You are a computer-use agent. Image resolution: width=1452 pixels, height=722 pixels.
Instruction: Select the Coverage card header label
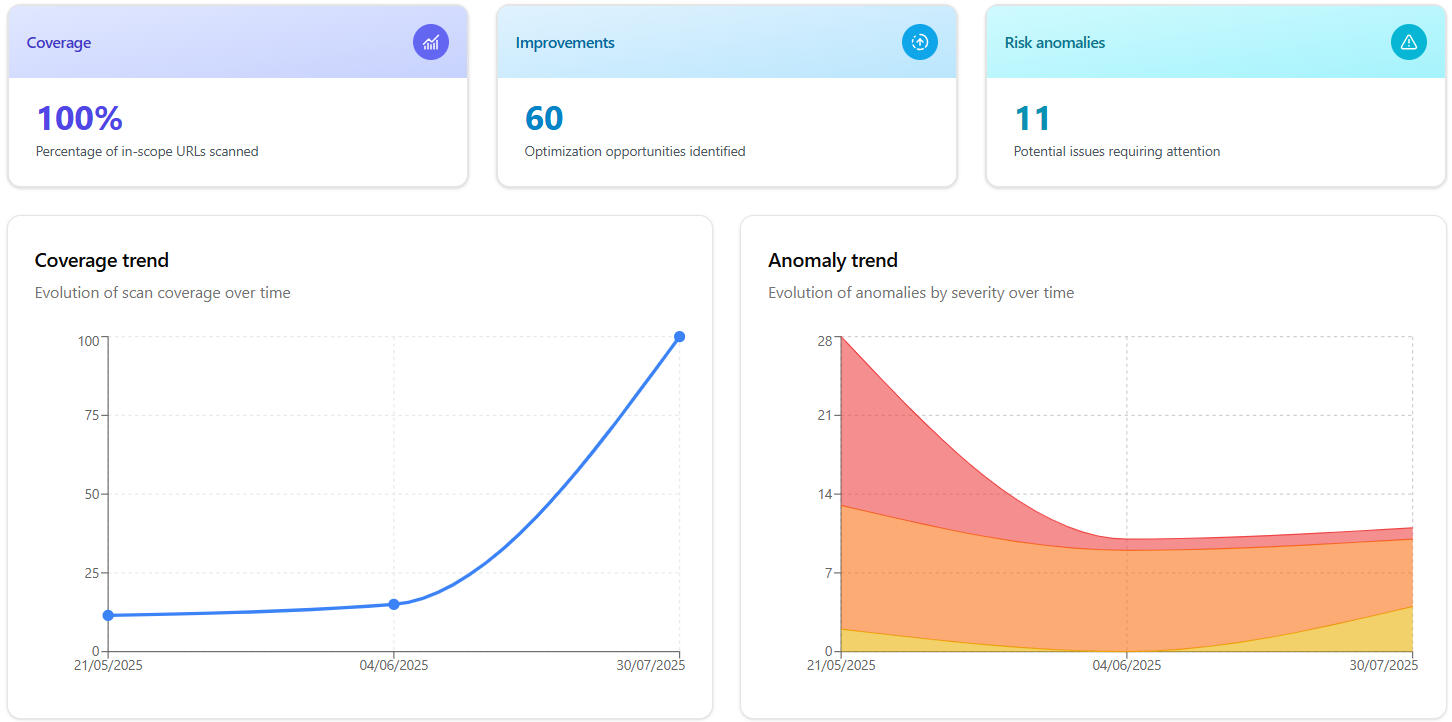(59, 43)
